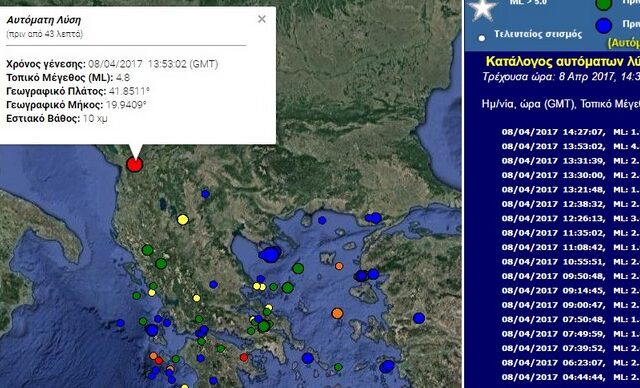The height and width of the screenshot is (388, 640).
Task: Click the red marker in the Peloponnese
Action: point(244,357)
